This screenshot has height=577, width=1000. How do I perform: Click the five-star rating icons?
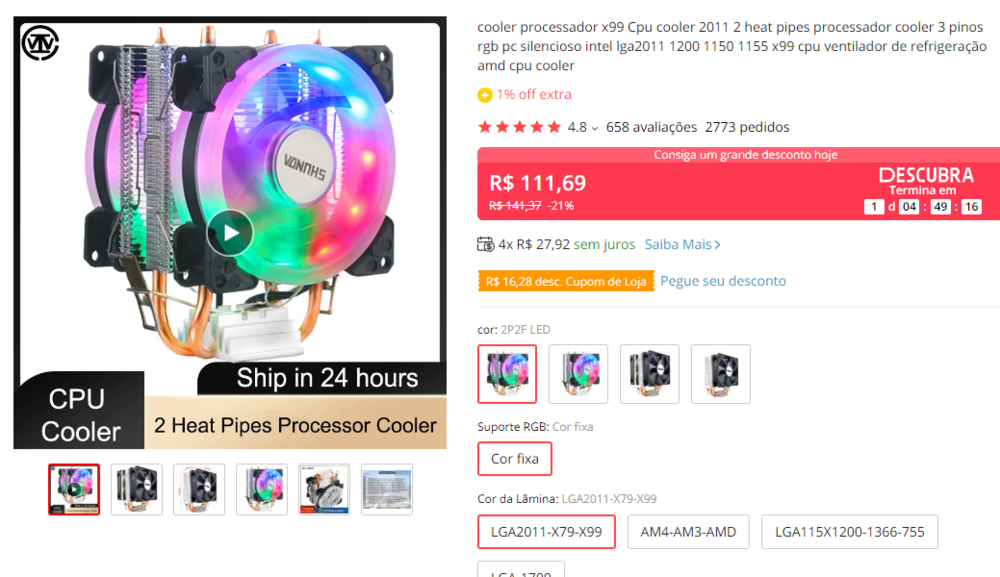[x=519, y=127]
